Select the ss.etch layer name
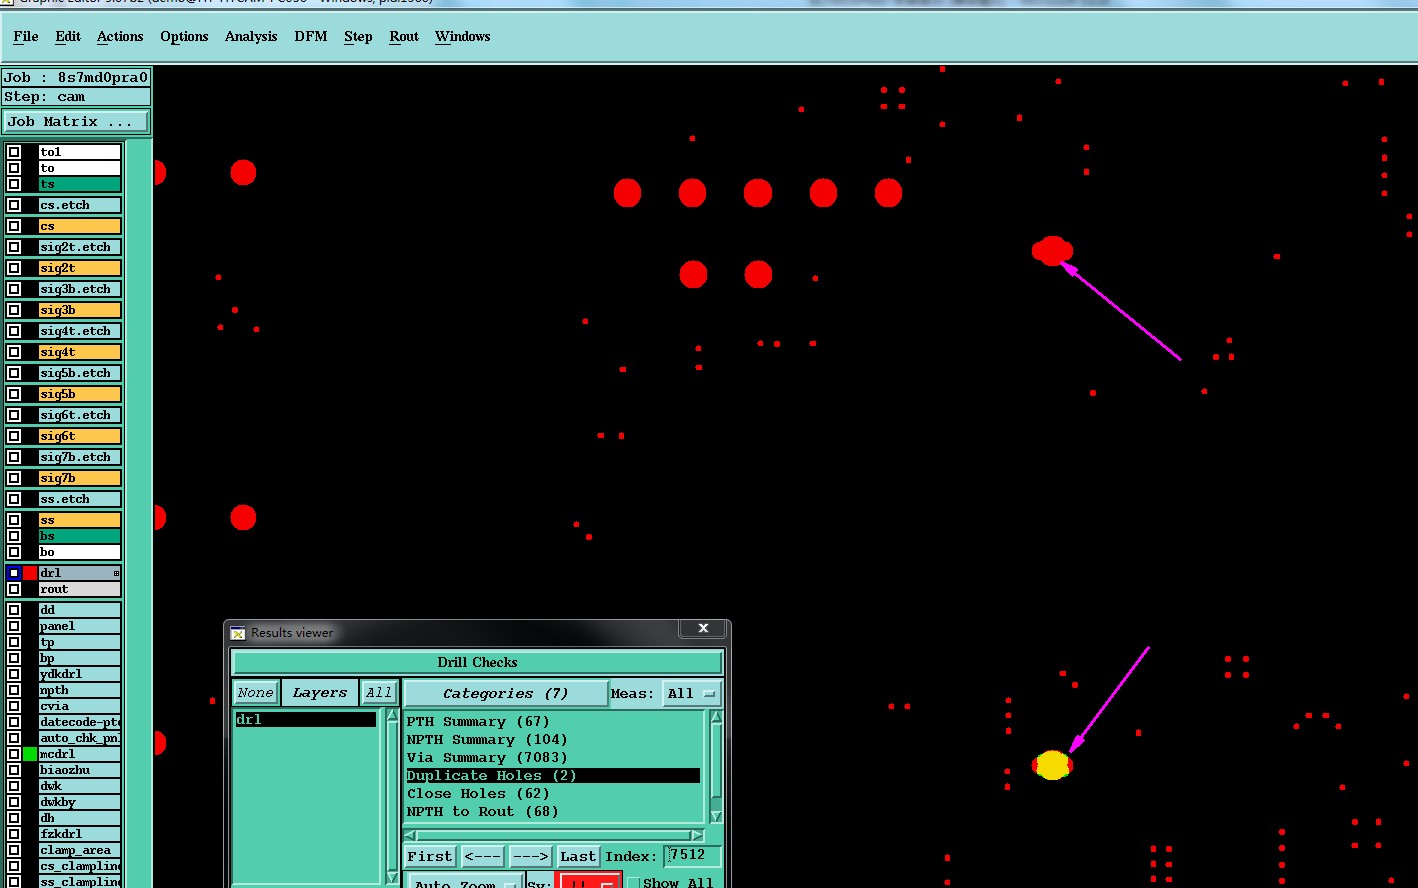Screen dimensions: 1418x888 click(80, 499)
